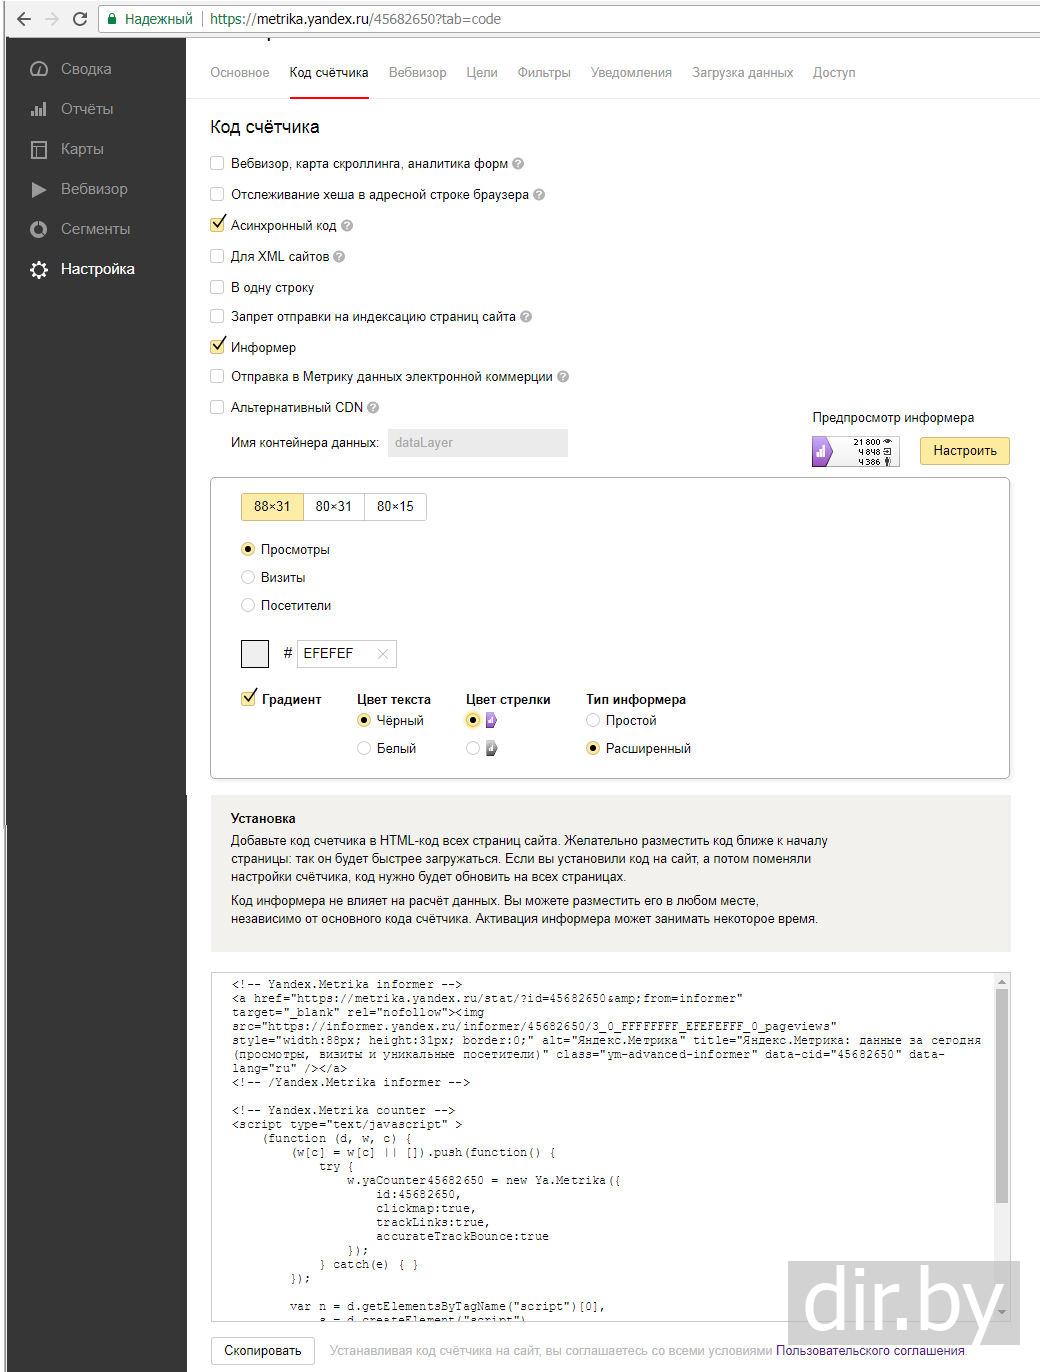Open Вебвизор play icon in sidebar
The image size is (1040, 1372).
39,189
